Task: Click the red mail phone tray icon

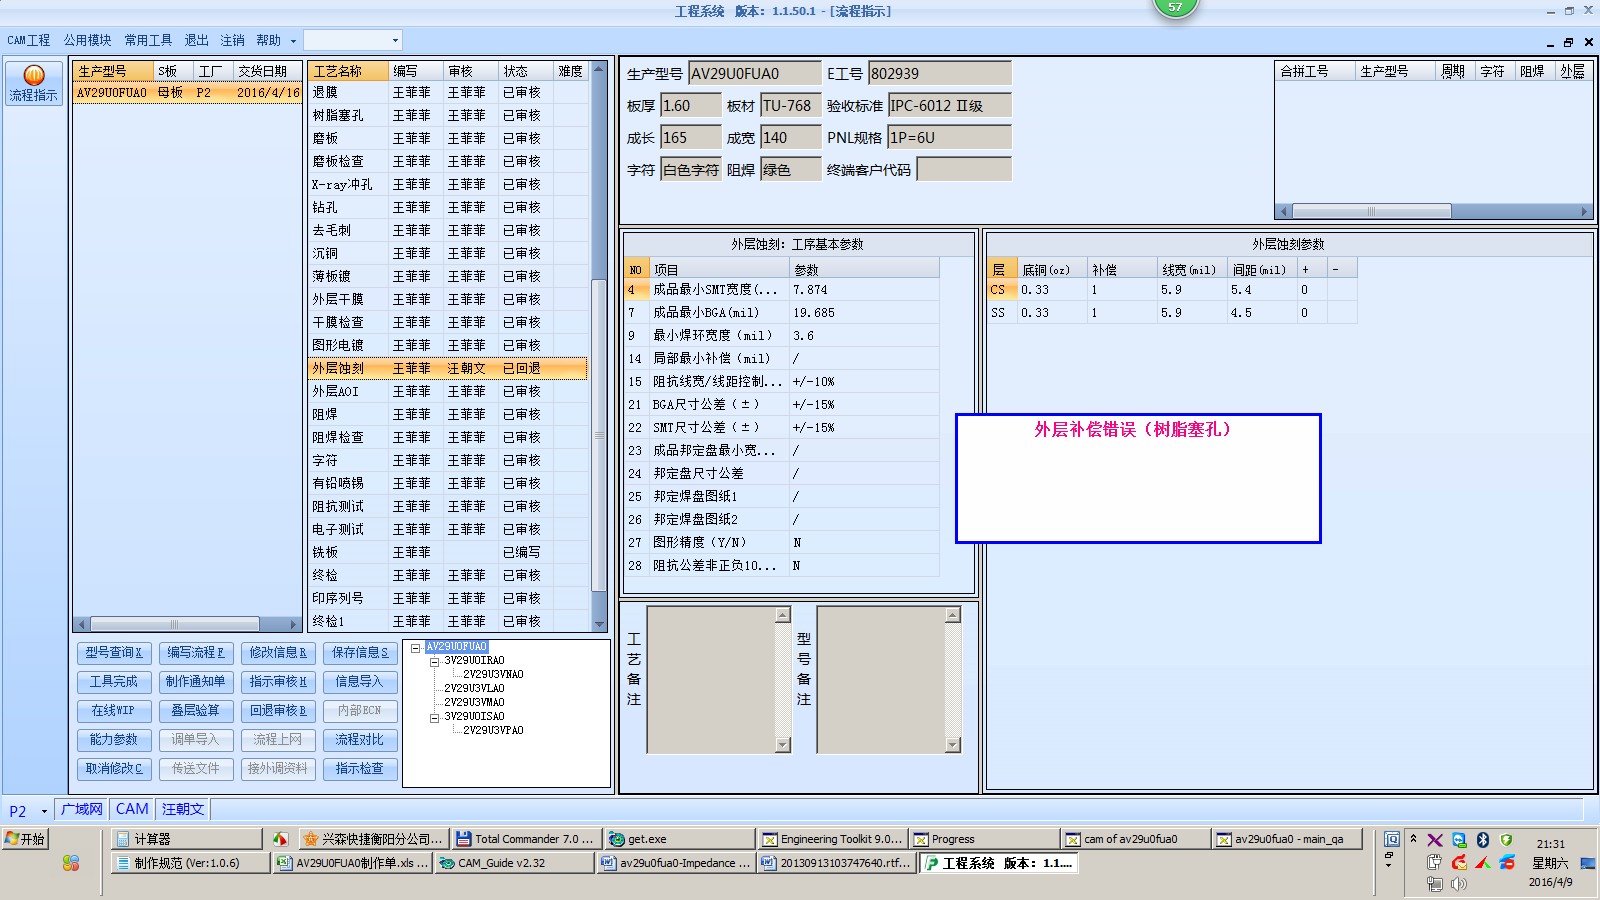Action: click(x=1459, y=862)
